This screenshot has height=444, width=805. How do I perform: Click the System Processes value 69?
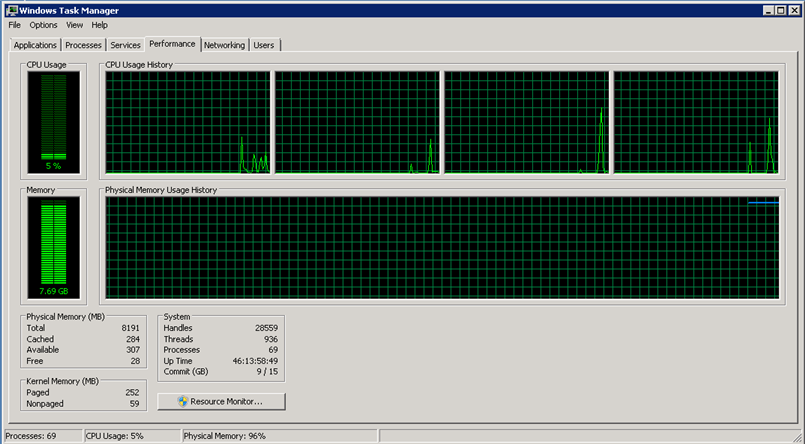click(x=273, y=350)
